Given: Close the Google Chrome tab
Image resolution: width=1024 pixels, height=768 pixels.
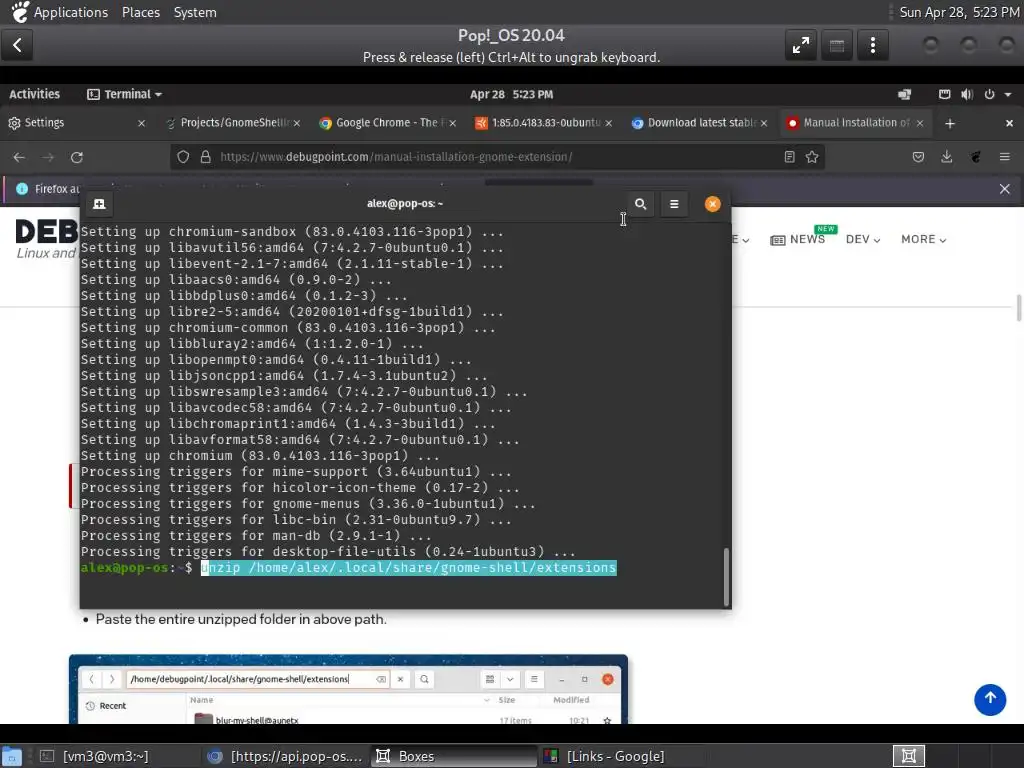Looking at the screenshot, I should click(453, 123).
